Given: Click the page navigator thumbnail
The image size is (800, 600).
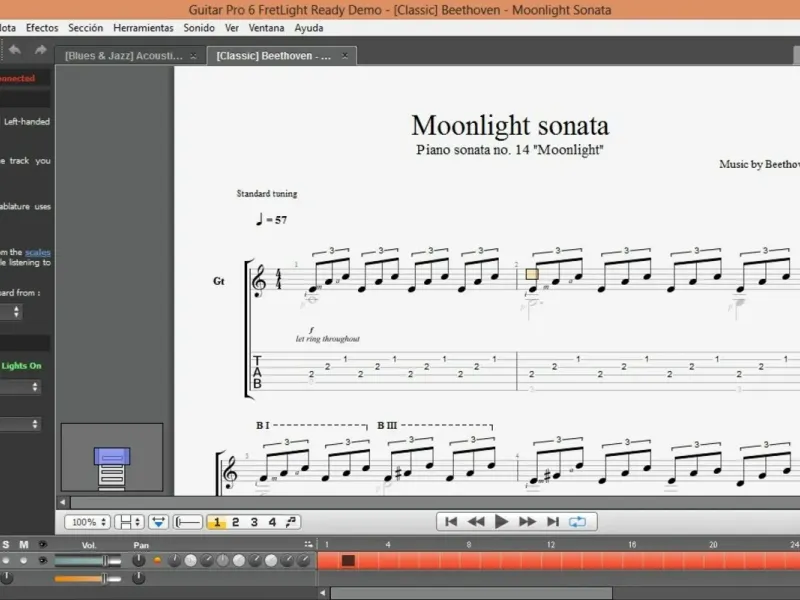Looking at the screenshot, I should tap(112, 457).
